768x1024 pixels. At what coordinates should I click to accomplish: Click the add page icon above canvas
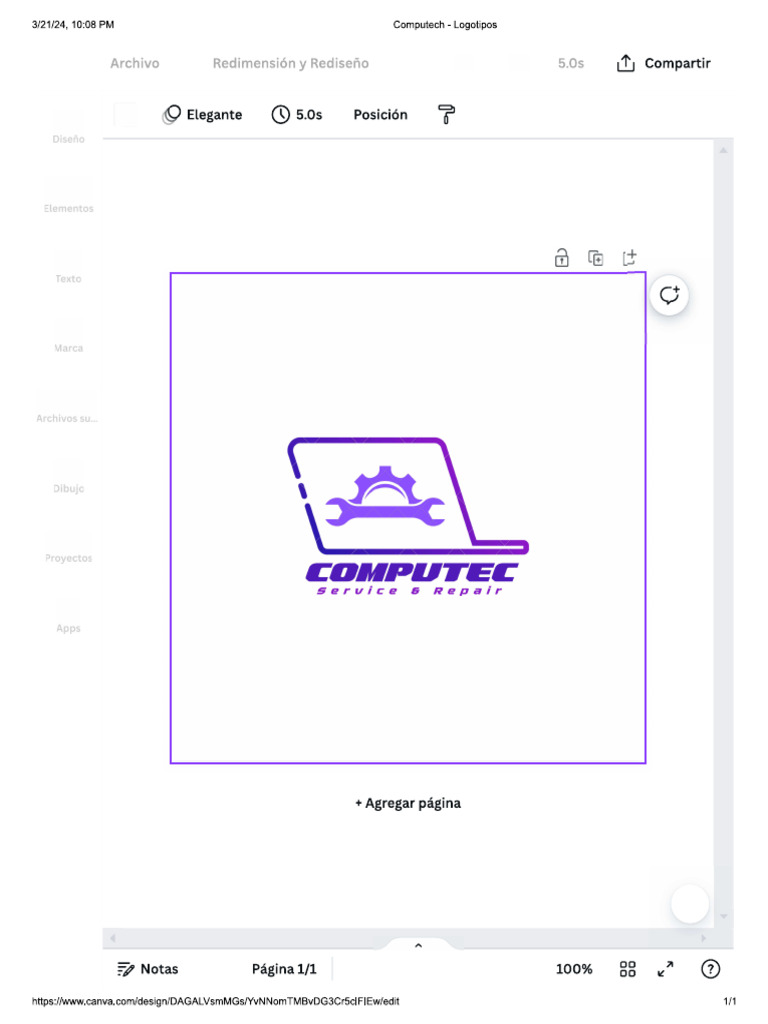[x=630, y=257]
